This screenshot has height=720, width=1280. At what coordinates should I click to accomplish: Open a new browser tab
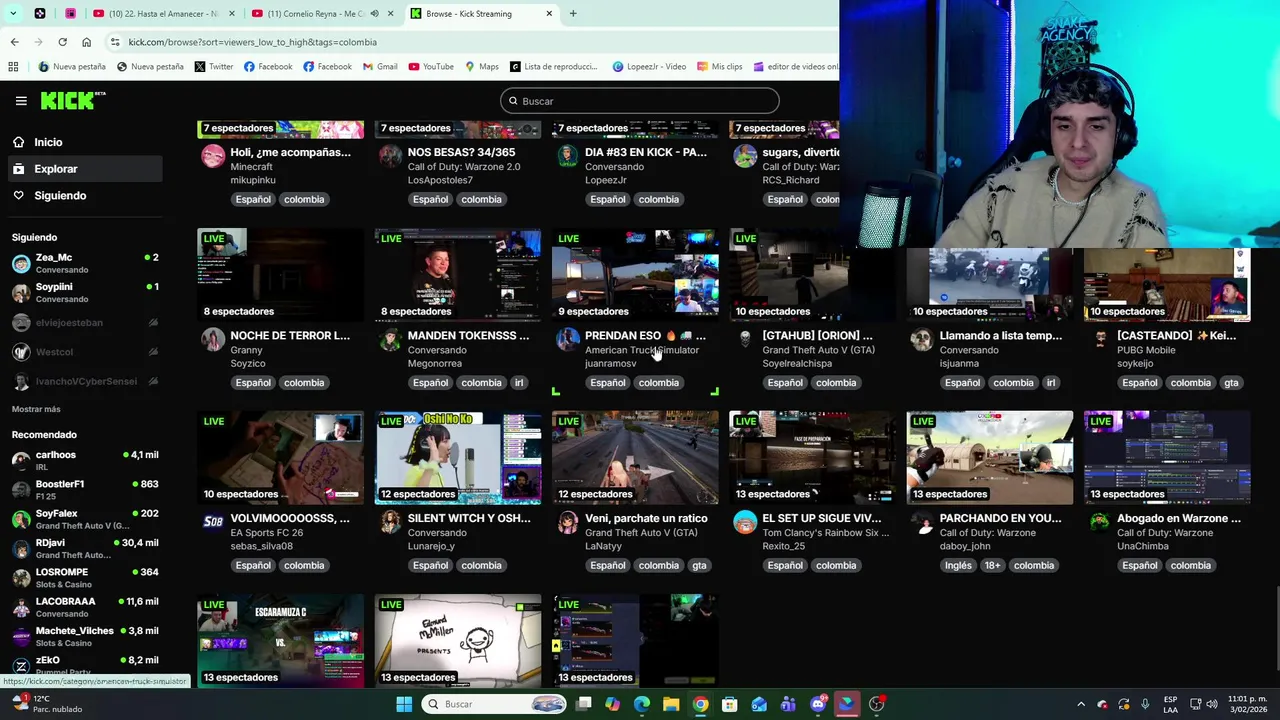(573, 14)
